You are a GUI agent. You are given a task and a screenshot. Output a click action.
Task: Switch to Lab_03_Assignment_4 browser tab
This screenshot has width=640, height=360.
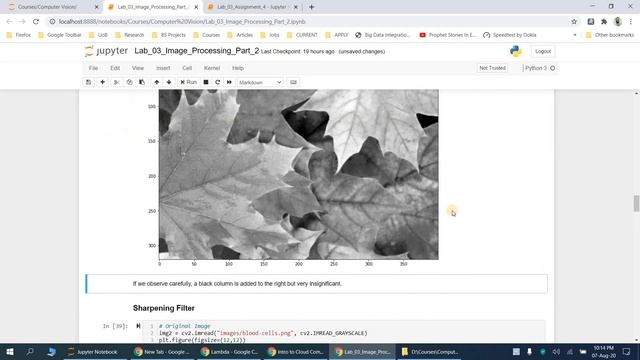252,7
